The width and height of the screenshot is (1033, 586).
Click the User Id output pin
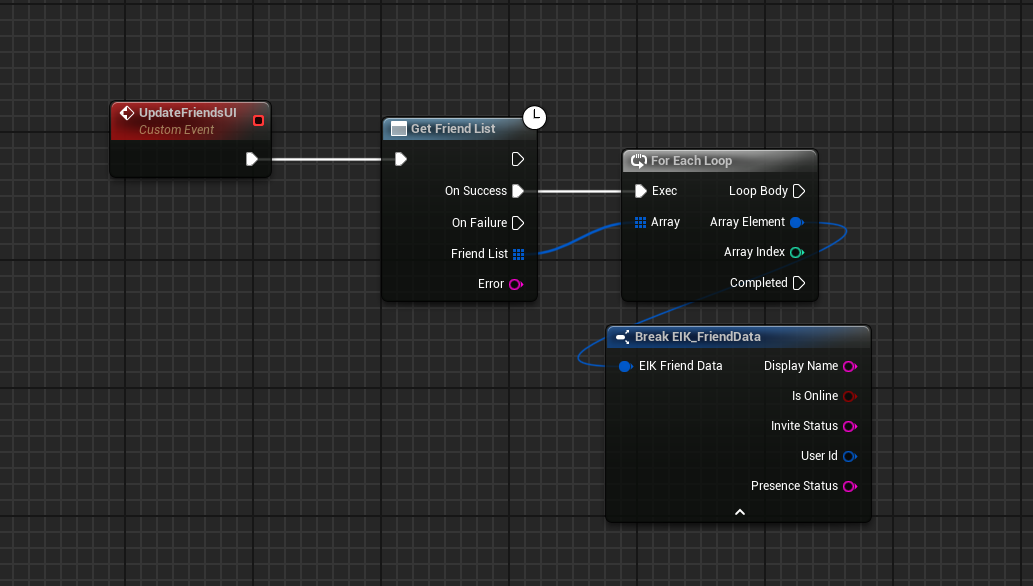[x=849, y=456]
